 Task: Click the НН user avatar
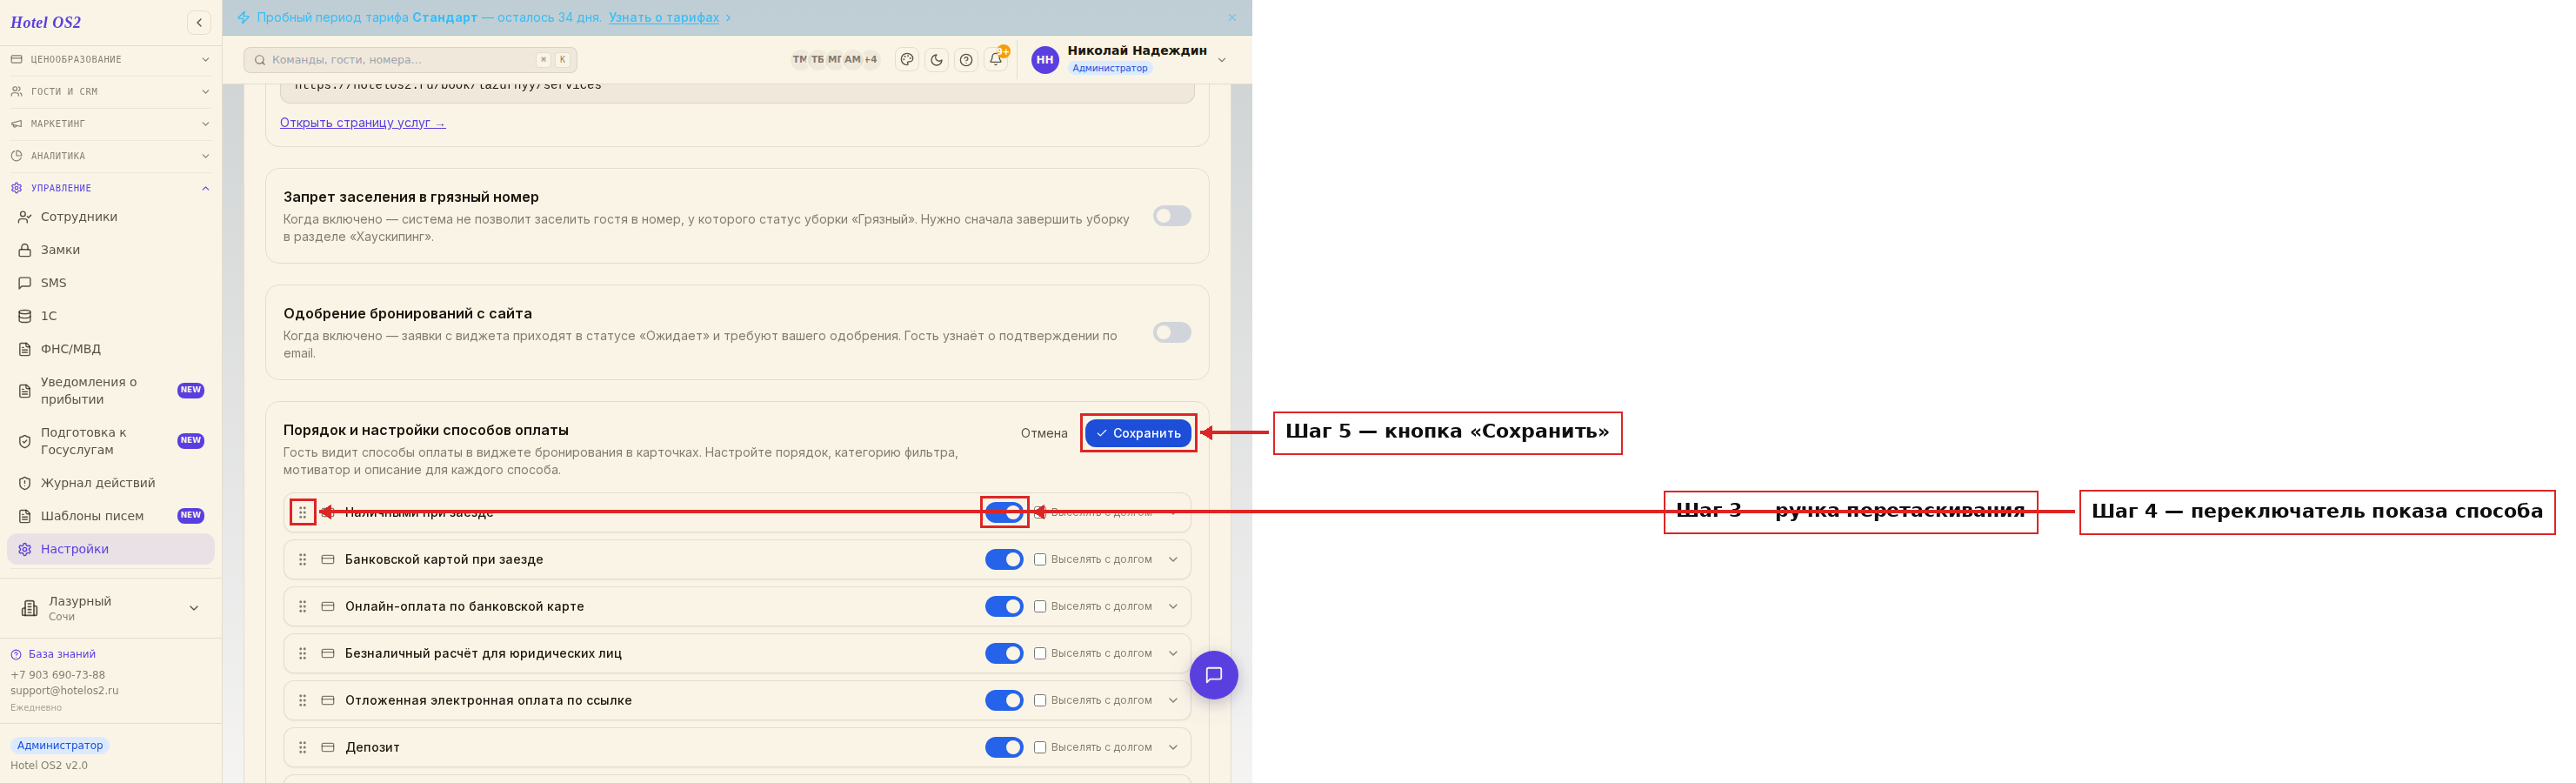click(1044, 60)
